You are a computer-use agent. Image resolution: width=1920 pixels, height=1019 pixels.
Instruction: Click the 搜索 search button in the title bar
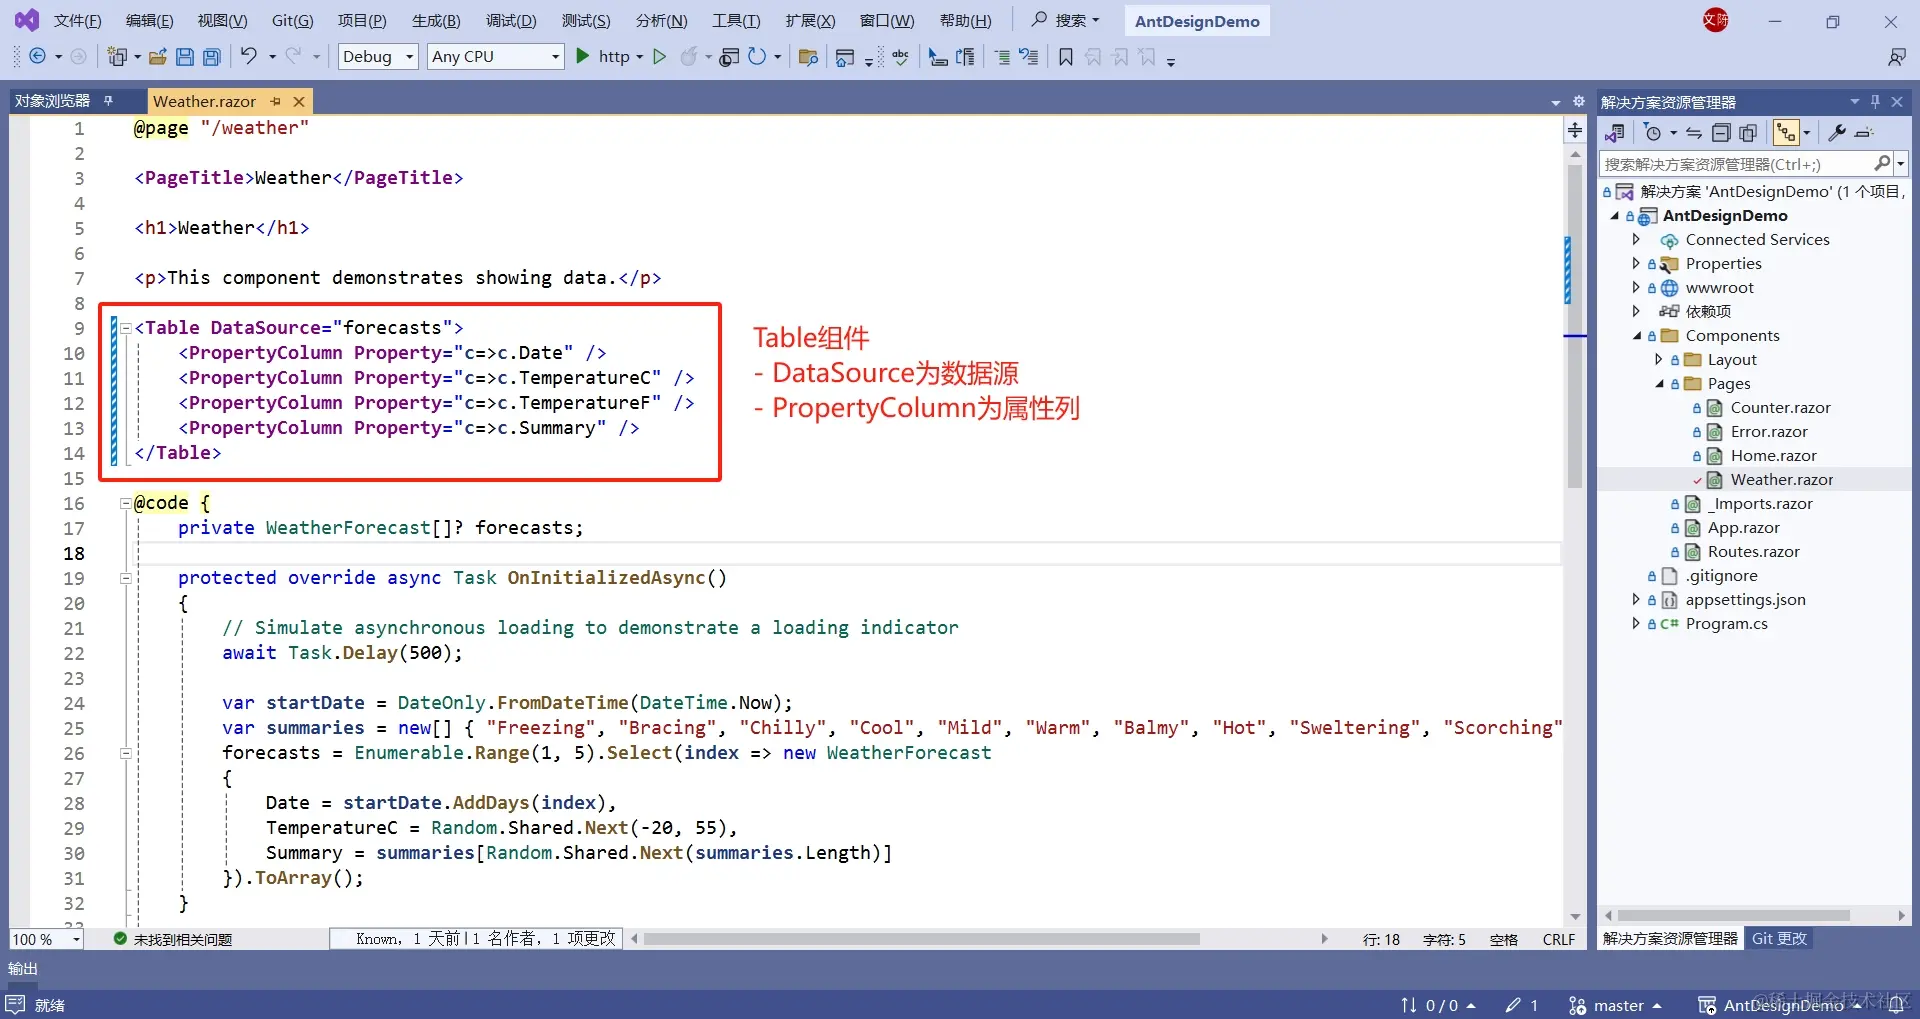[1066, 20]
